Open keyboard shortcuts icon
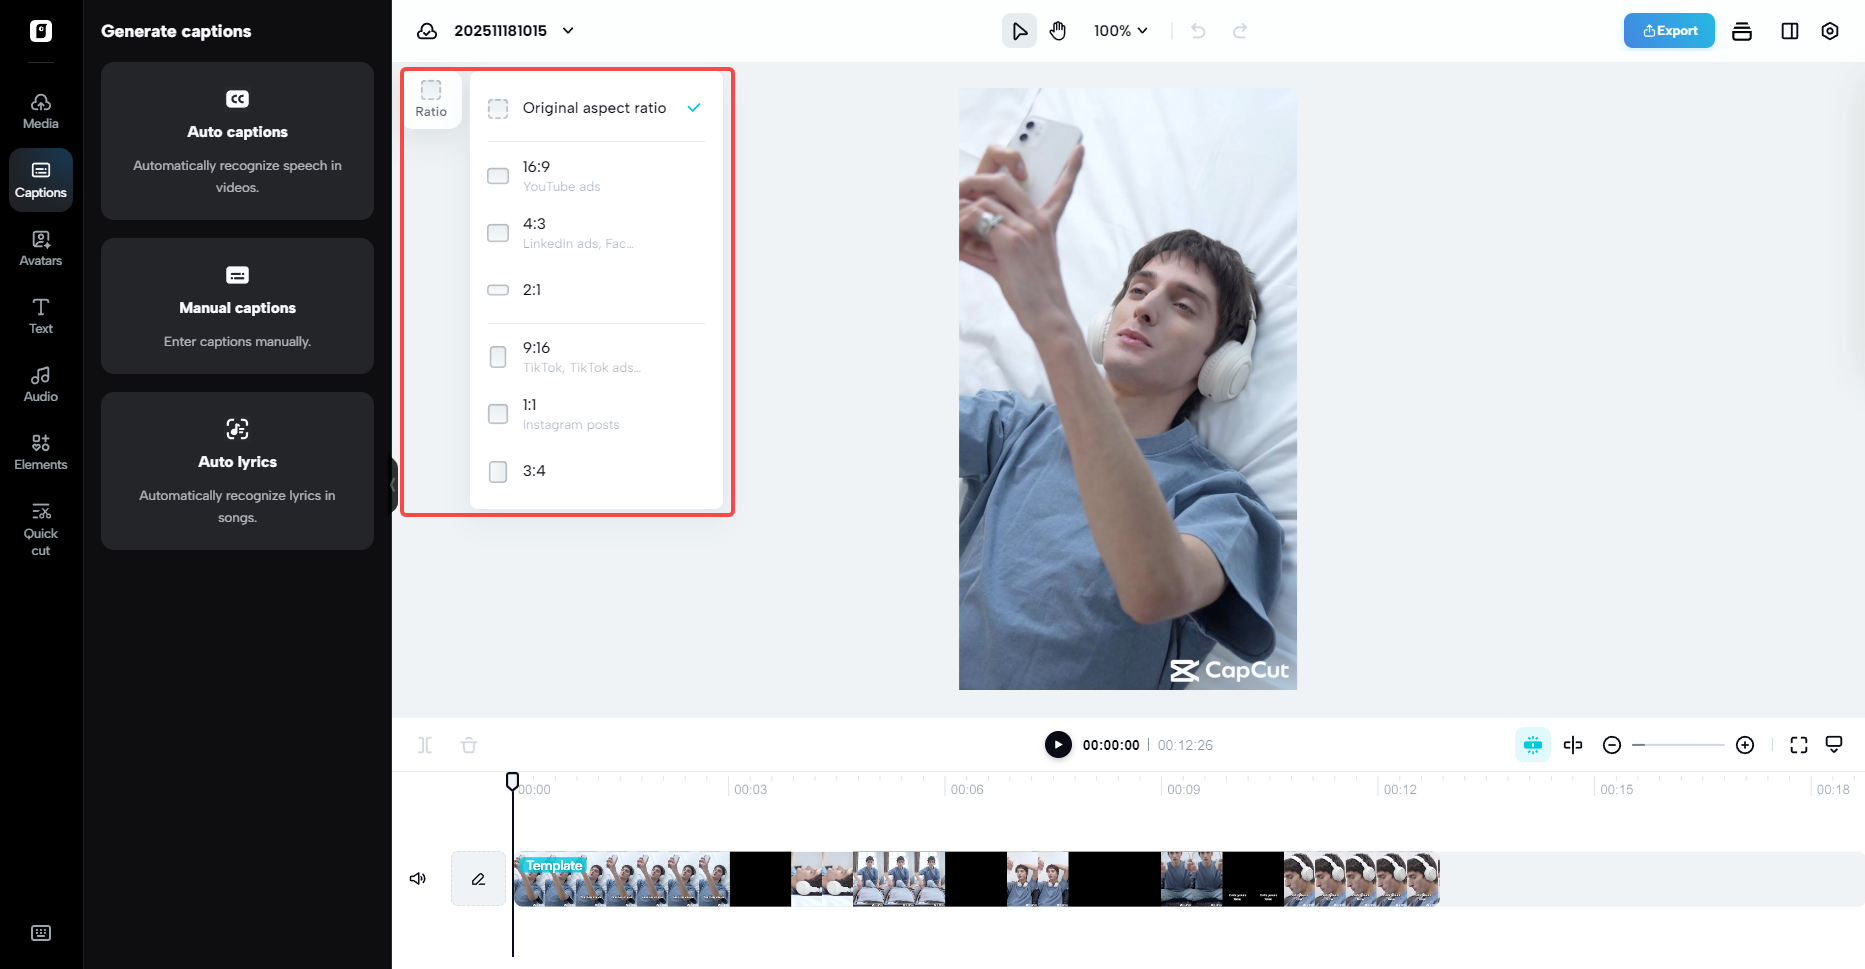 (x=41, y=933)
